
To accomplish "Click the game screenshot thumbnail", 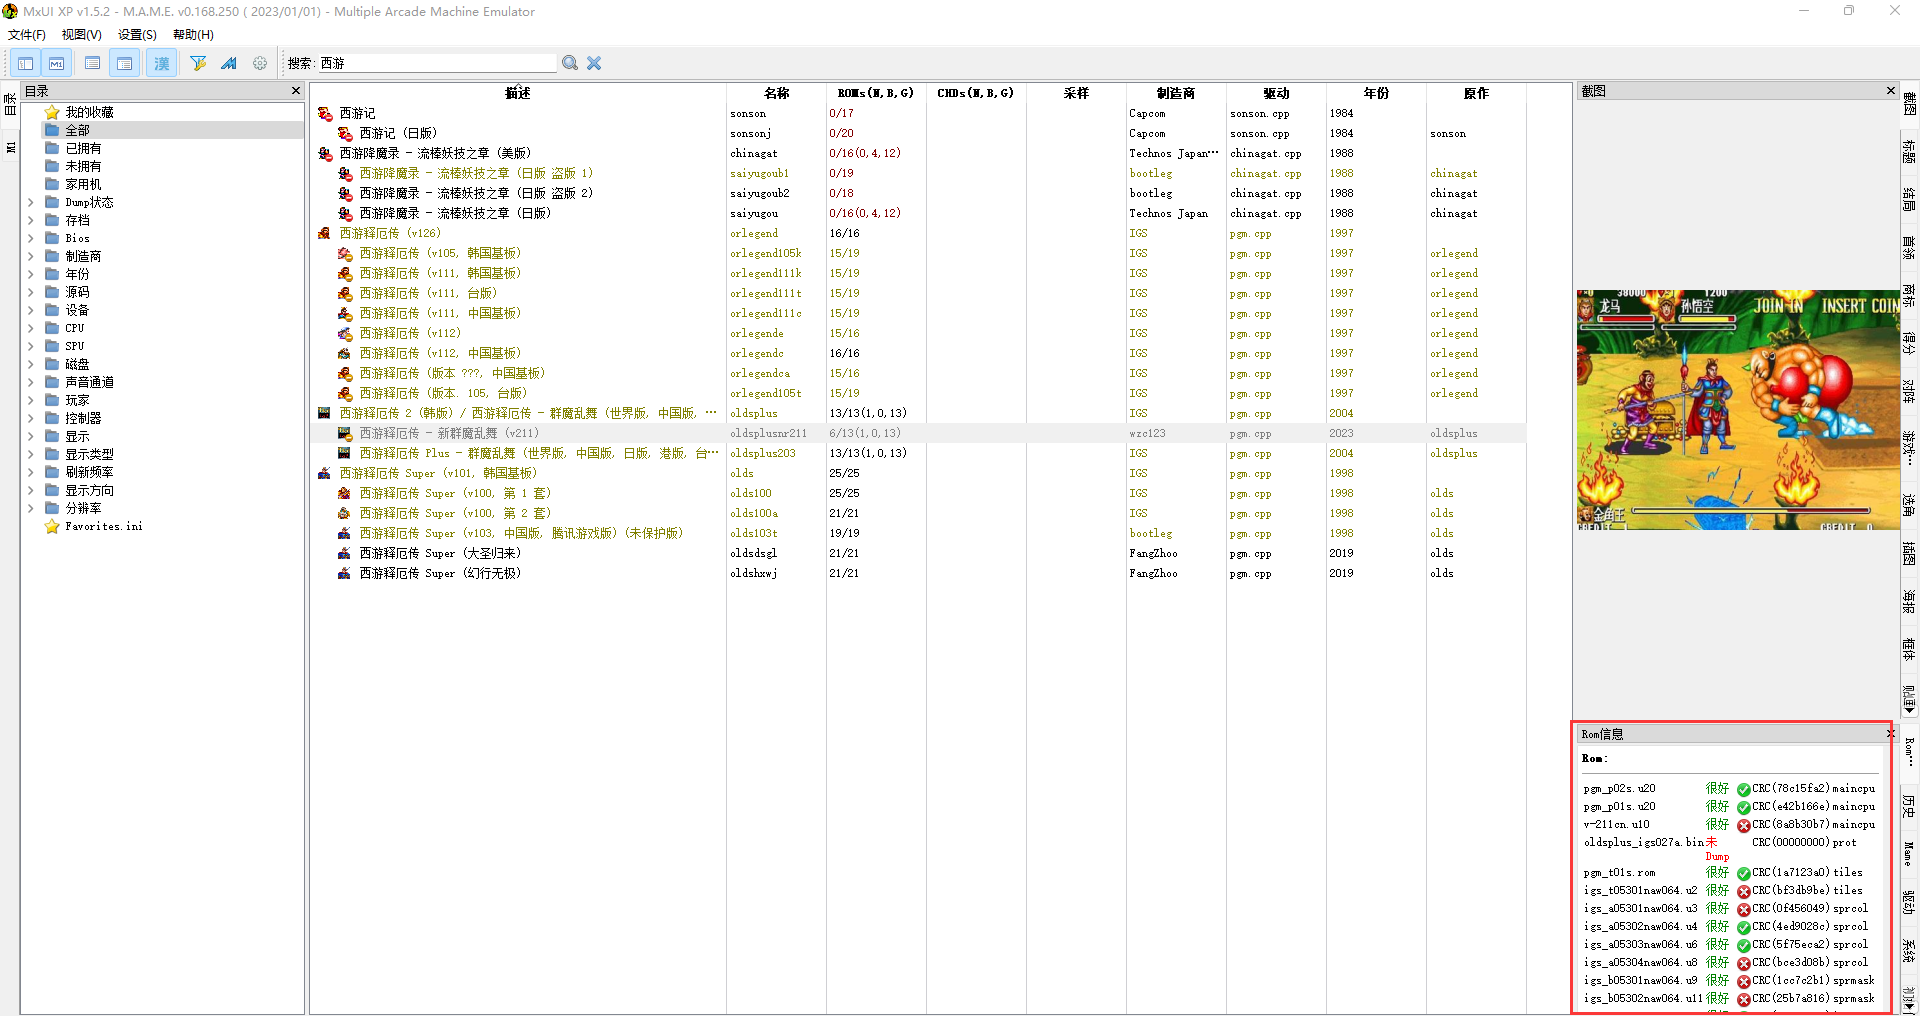I will 1737,409.
